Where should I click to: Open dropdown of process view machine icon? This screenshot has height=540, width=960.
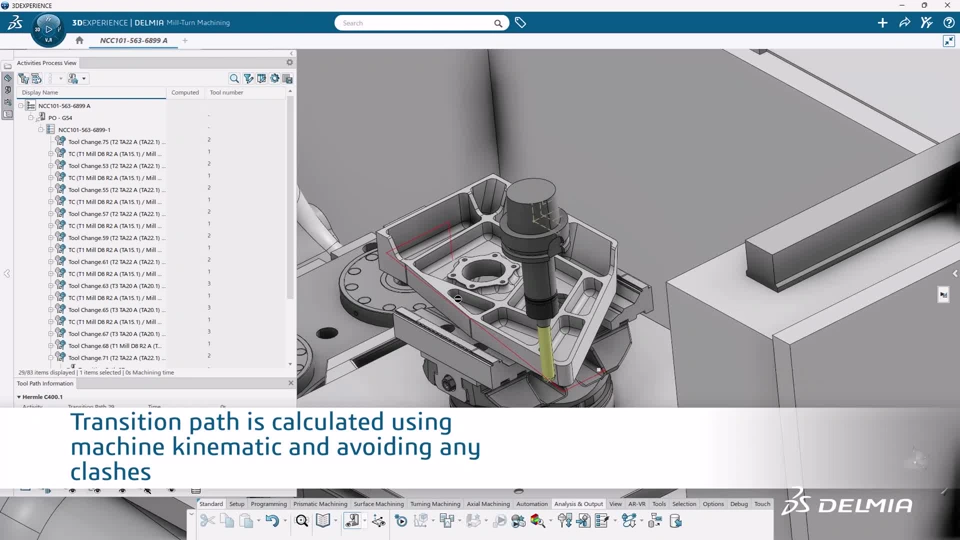click(x=84, y=78)
